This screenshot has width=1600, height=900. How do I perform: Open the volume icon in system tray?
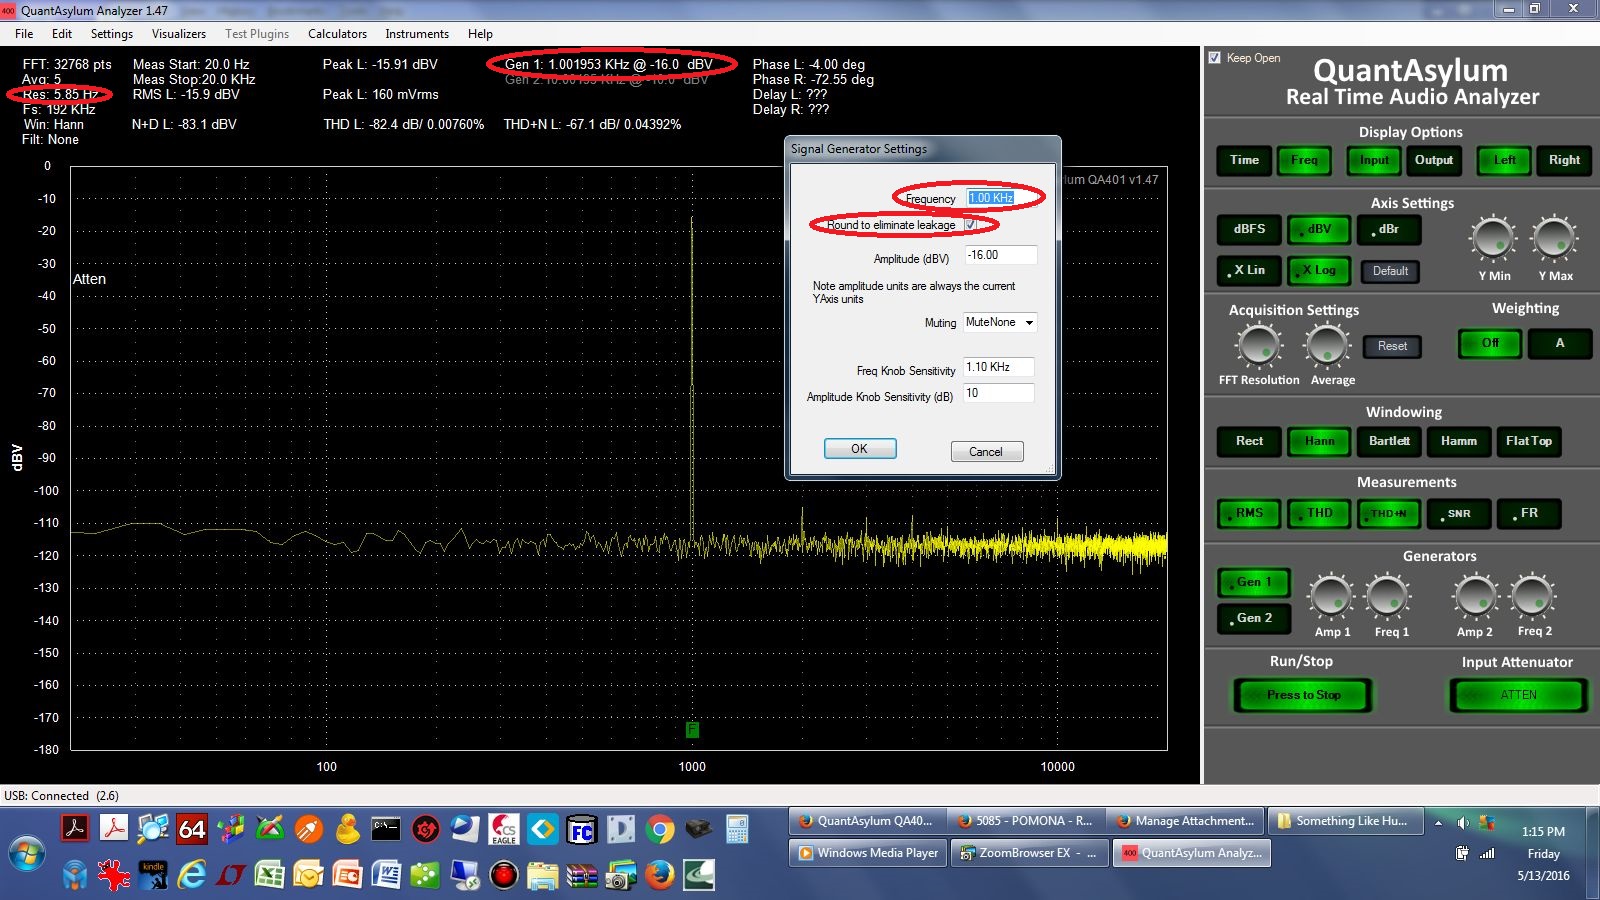(x=1463, y=823)
